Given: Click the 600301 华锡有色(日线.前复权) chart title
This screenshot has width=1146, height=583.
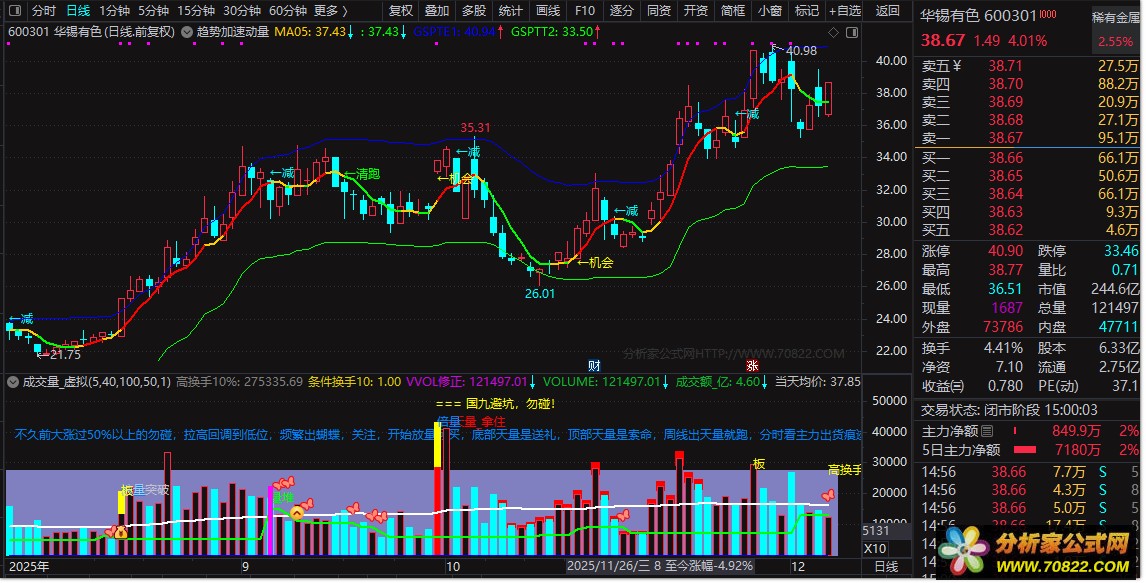Looking at the screenshot, I should pos(92,32).
